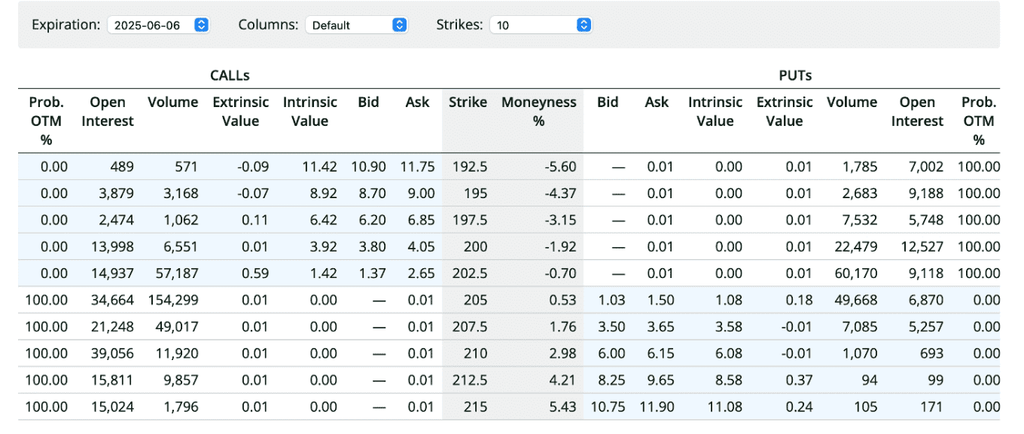
Task: Click put open interest 12,527
Action: pos(922,247)
